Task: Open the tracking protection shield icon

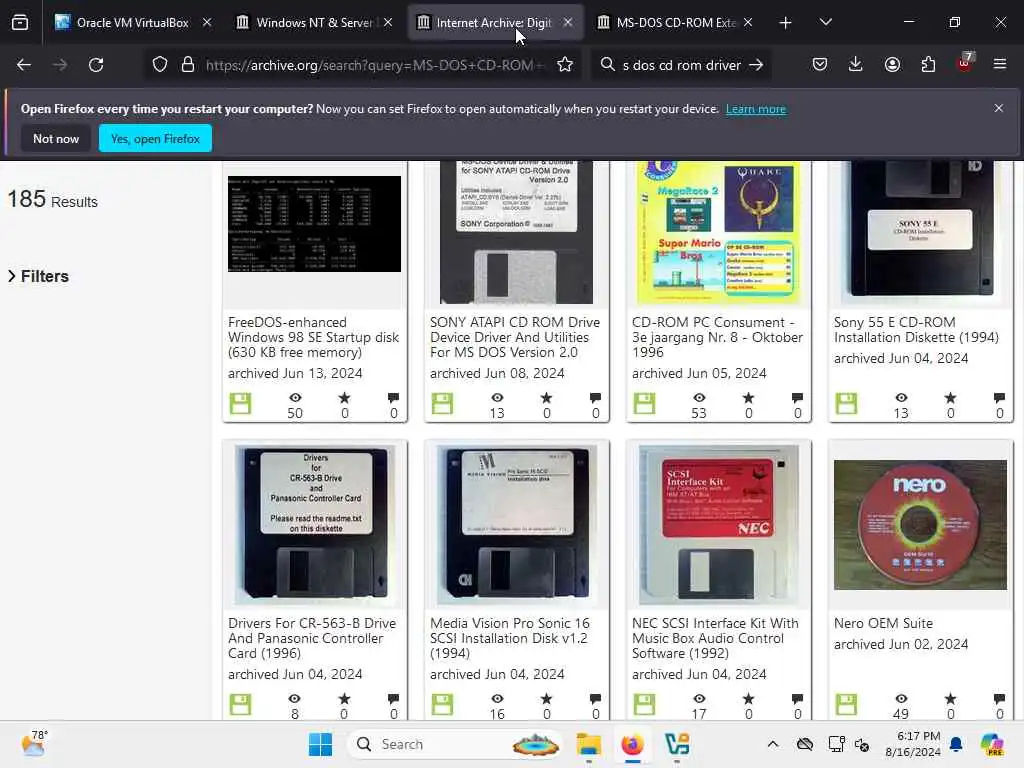Action: click(x=160, y=65)
